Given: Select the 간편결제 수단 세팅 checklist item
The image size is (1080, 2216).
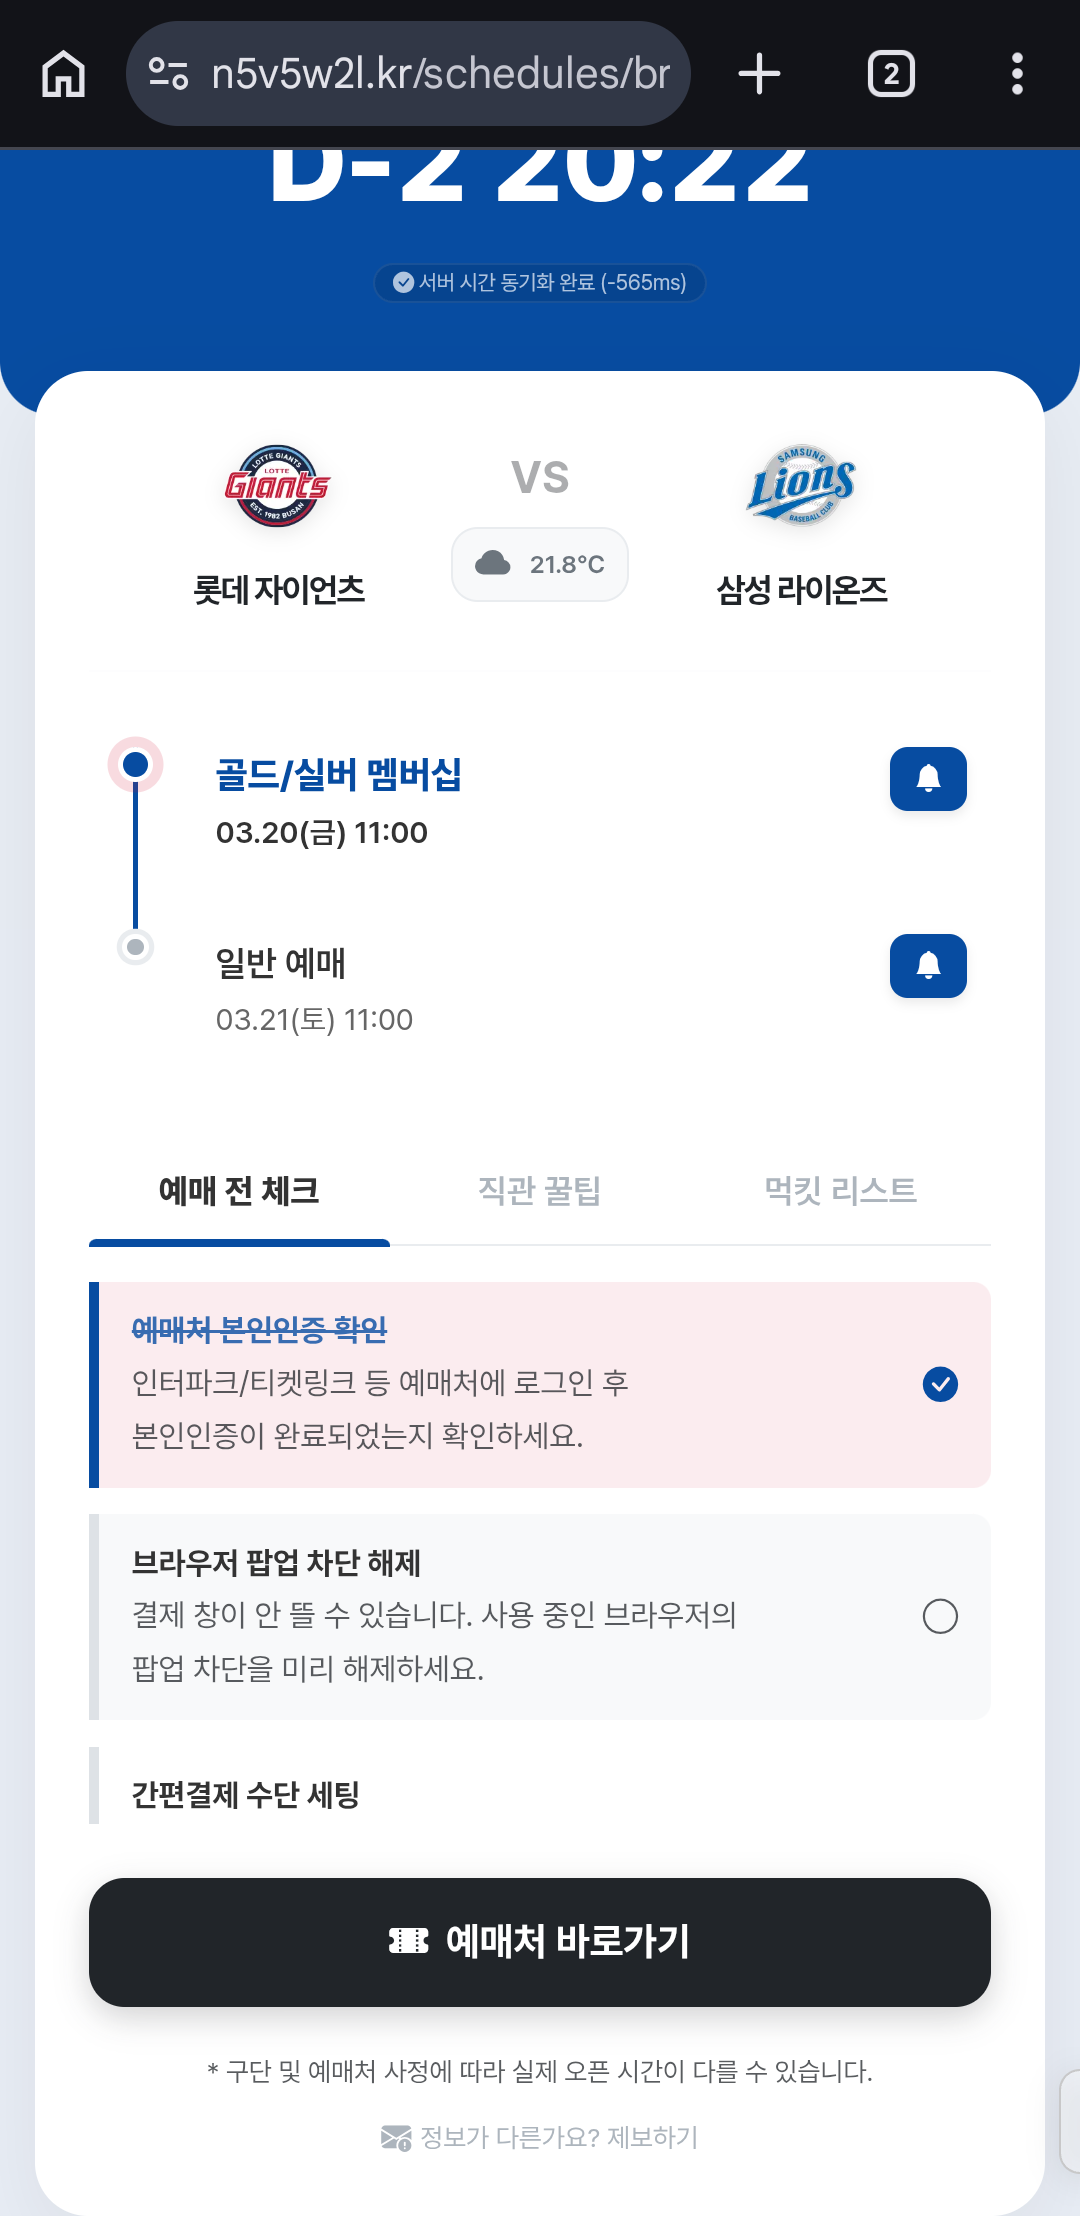Looking at the screenshot, I should (246, 1795).
